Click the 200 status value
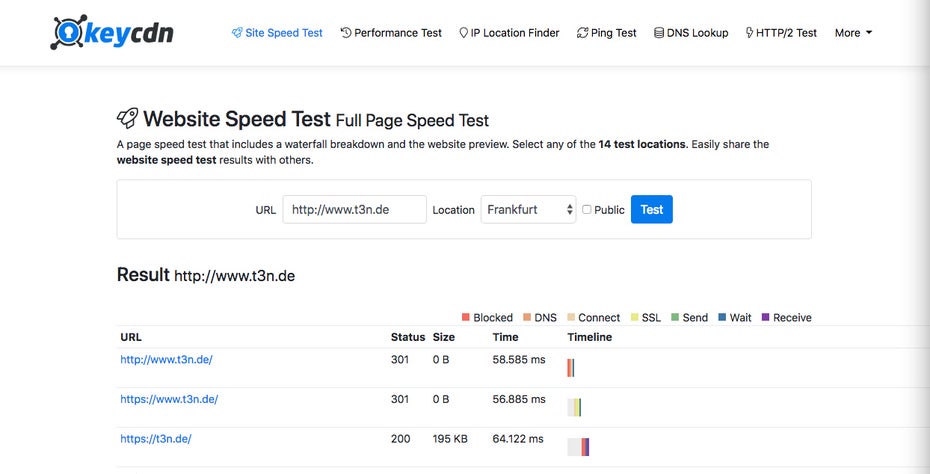930x474 pixels. (400, 439)
